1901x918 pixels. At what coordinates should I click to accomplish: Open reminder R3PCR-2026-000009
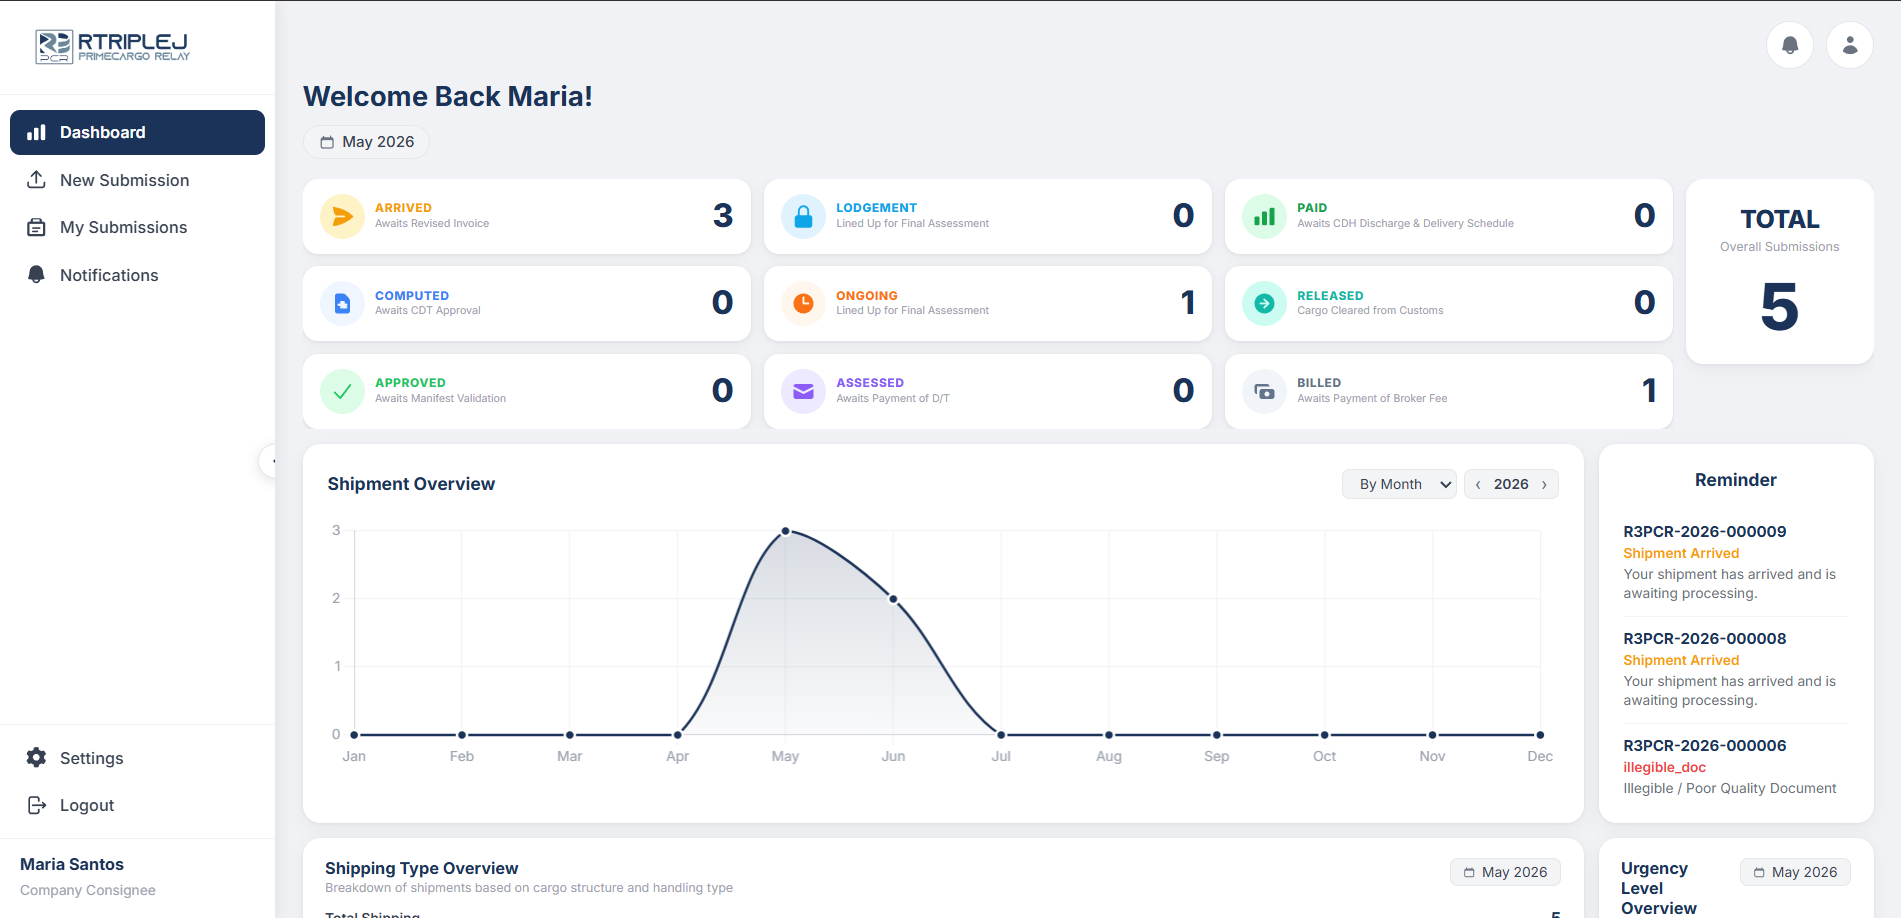[x=1704, y=532]
